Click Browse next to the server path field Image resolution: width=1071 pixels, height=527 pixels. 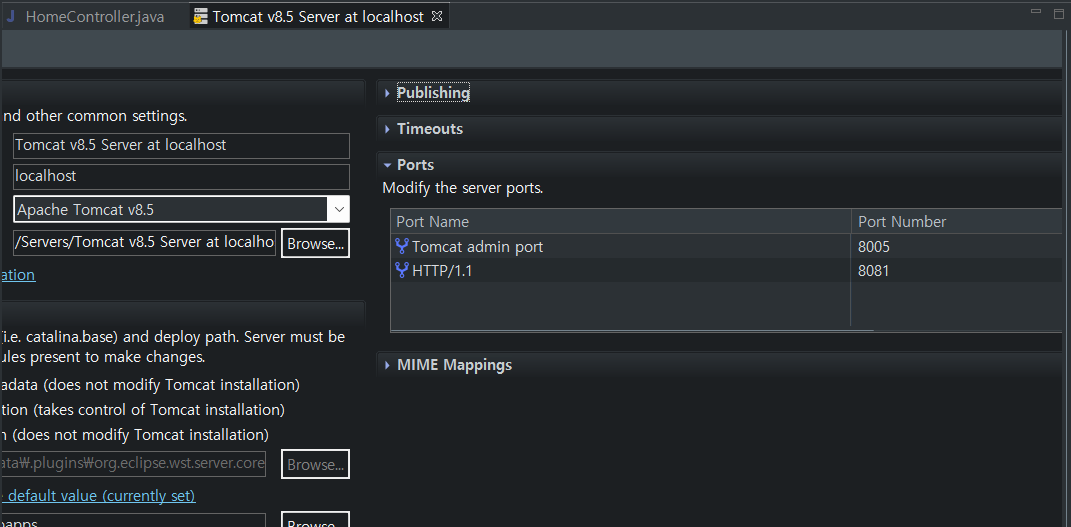[315, 465]
